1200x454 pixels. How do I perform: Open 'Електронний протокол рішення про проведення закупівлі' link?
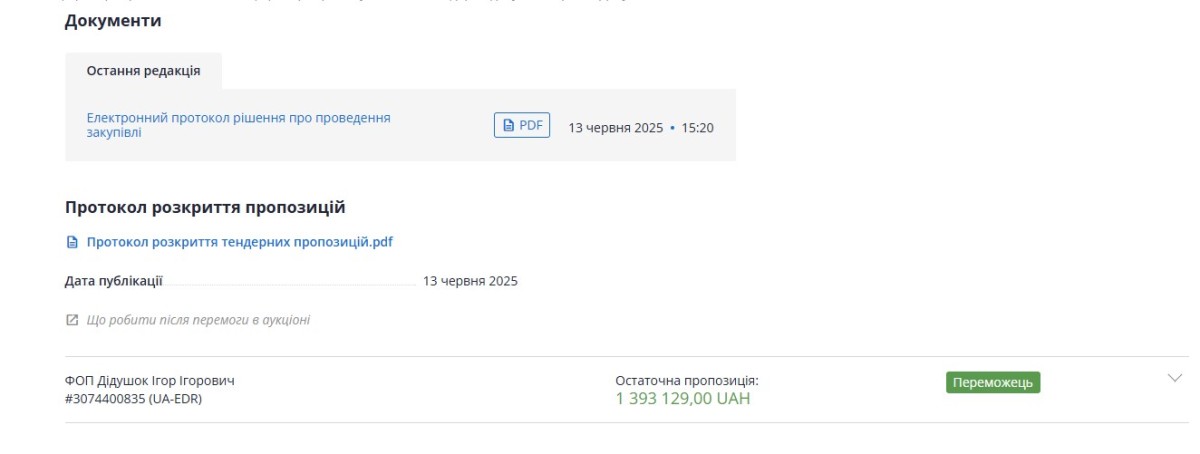tap(239, 125)
